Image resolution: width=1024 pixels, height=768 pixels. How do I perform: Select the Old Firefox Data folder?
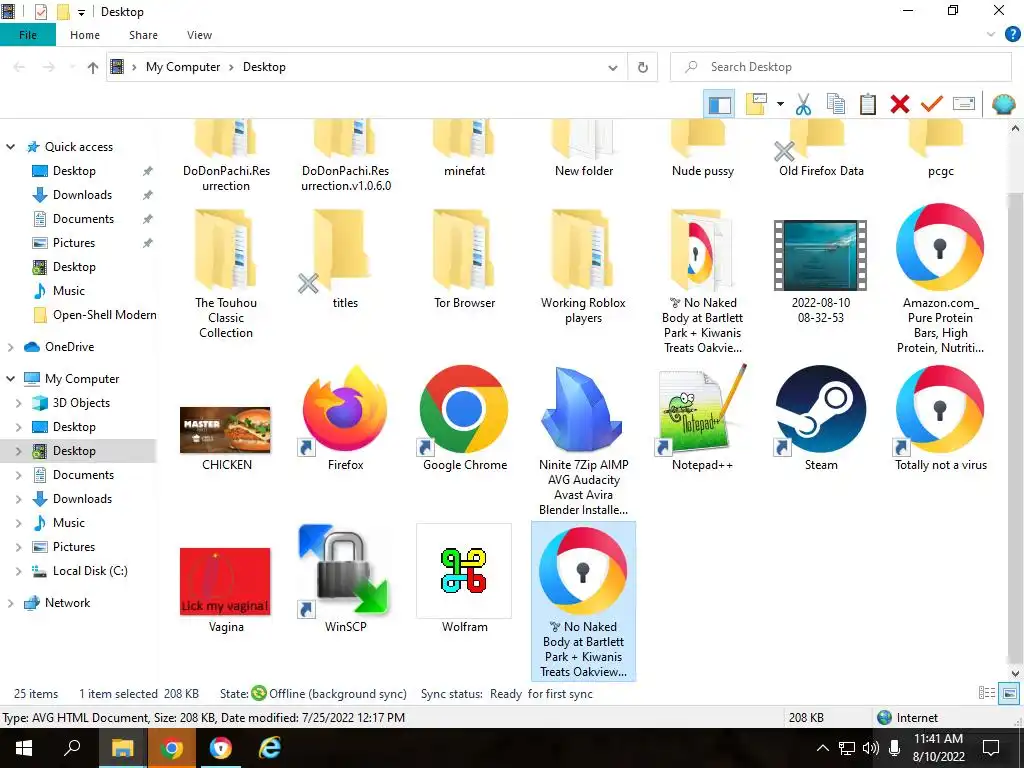(x=821, y=148)
